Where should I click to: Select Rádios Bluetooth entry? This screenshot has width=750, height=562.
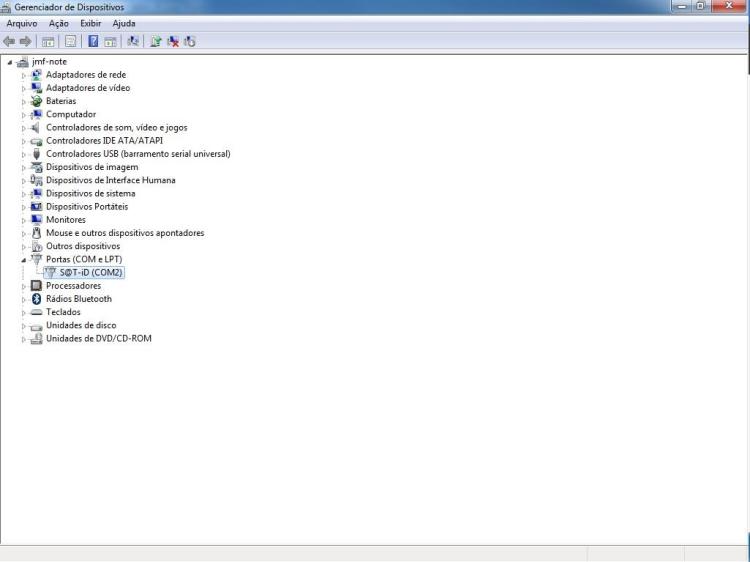(x=79, y=299)
